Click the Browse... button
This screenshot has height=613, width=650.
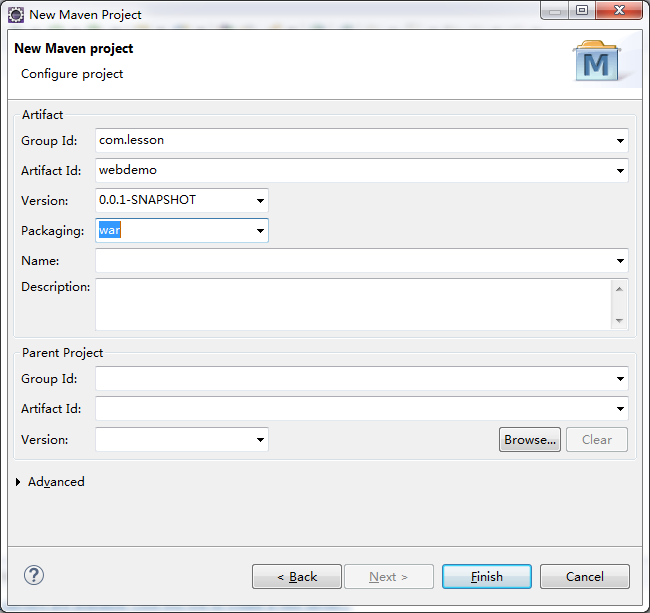click(x=530, y=440)
